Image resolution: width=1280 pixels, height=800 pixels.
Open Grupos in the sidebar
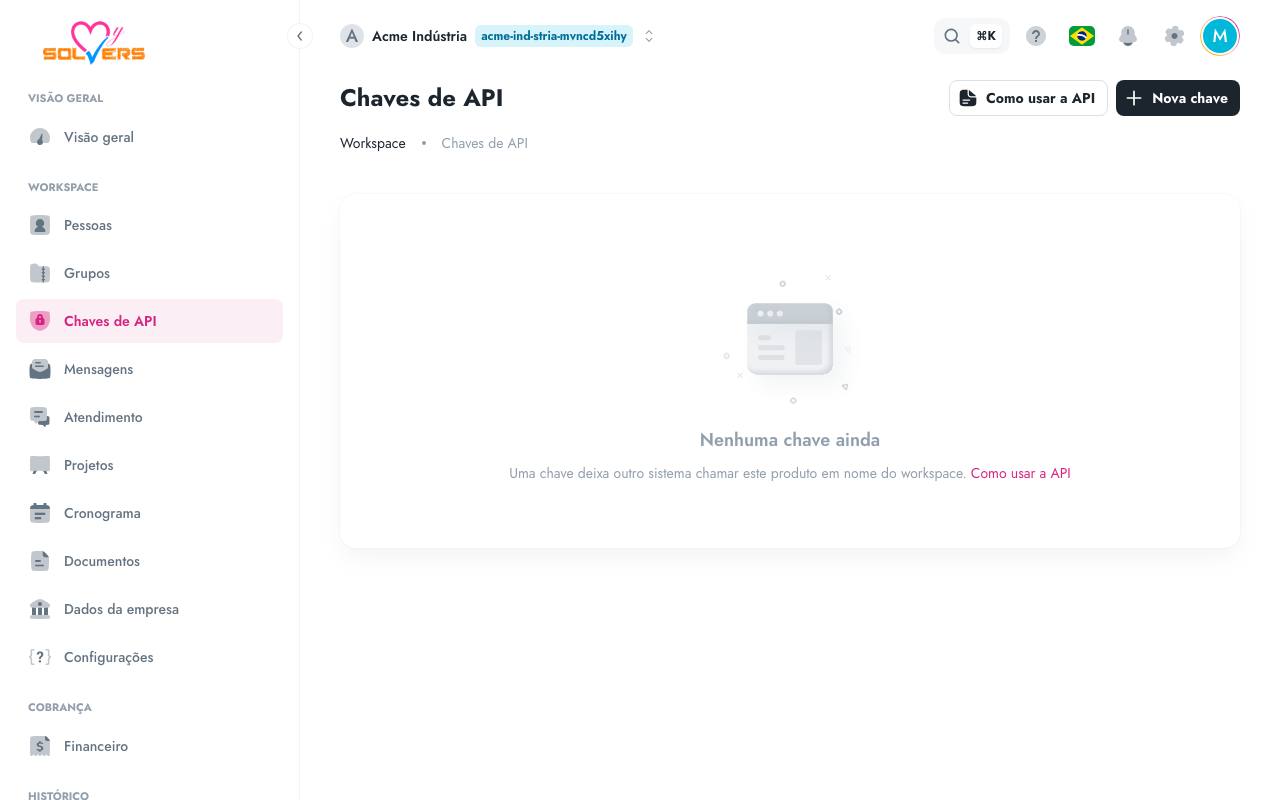(149, 273)
